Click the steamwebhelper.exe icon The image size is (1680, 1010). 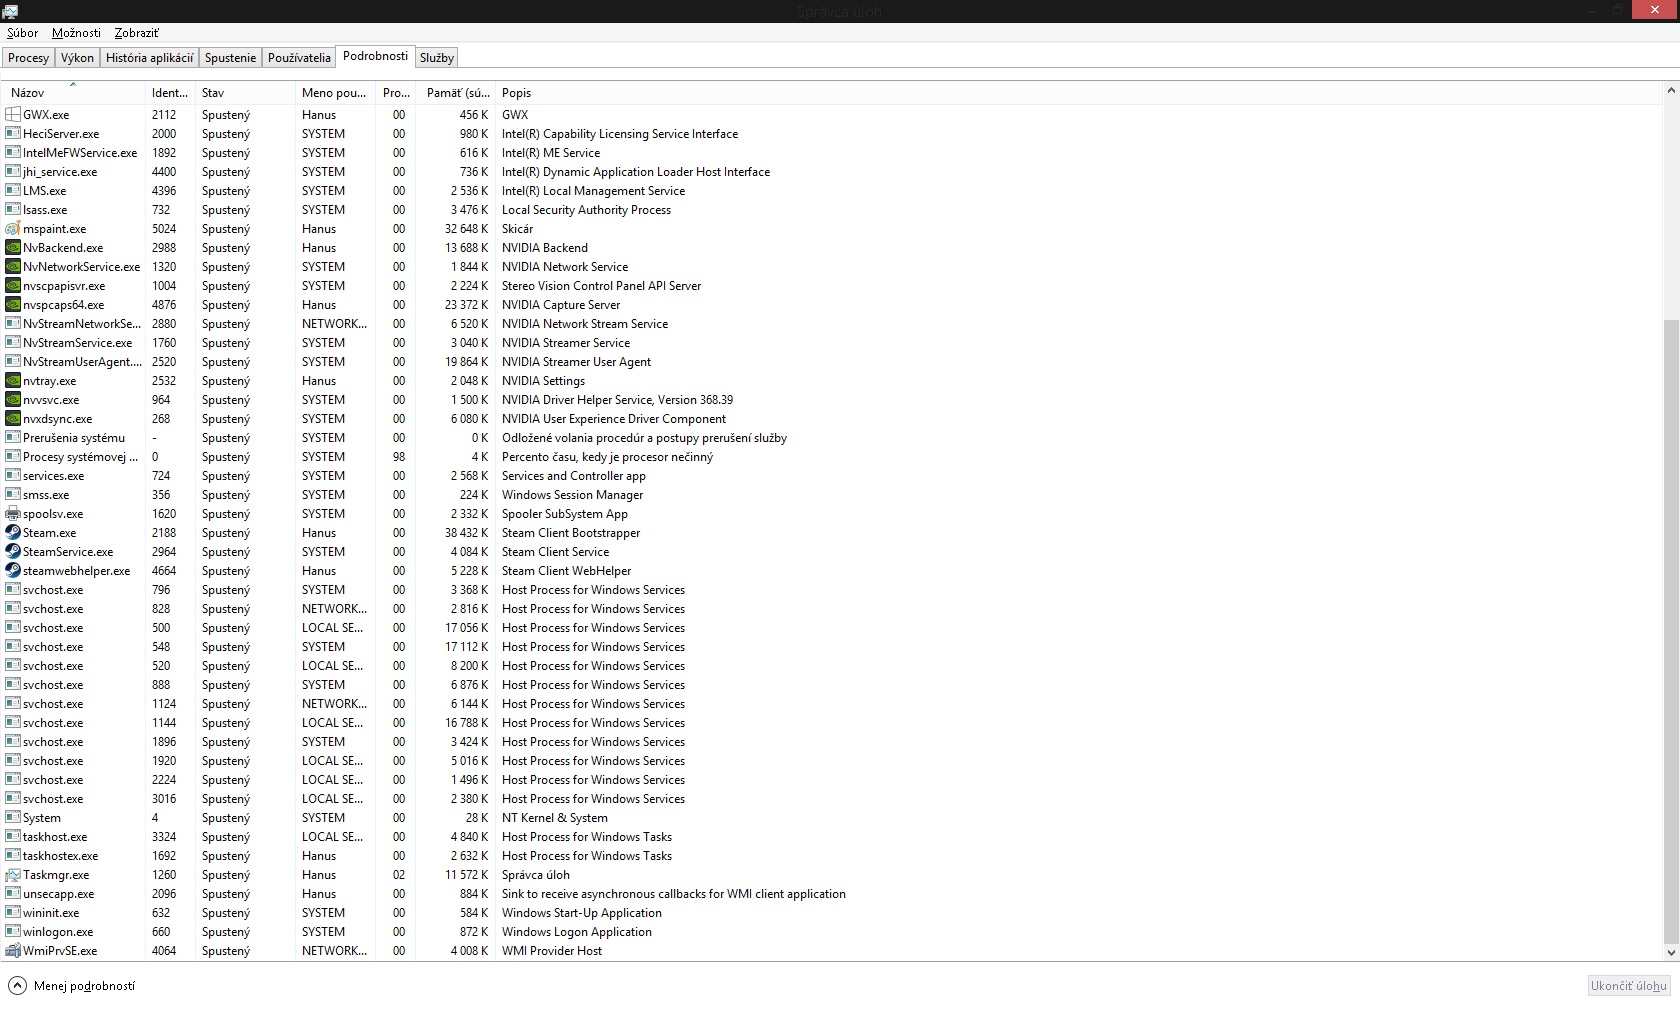13,571
